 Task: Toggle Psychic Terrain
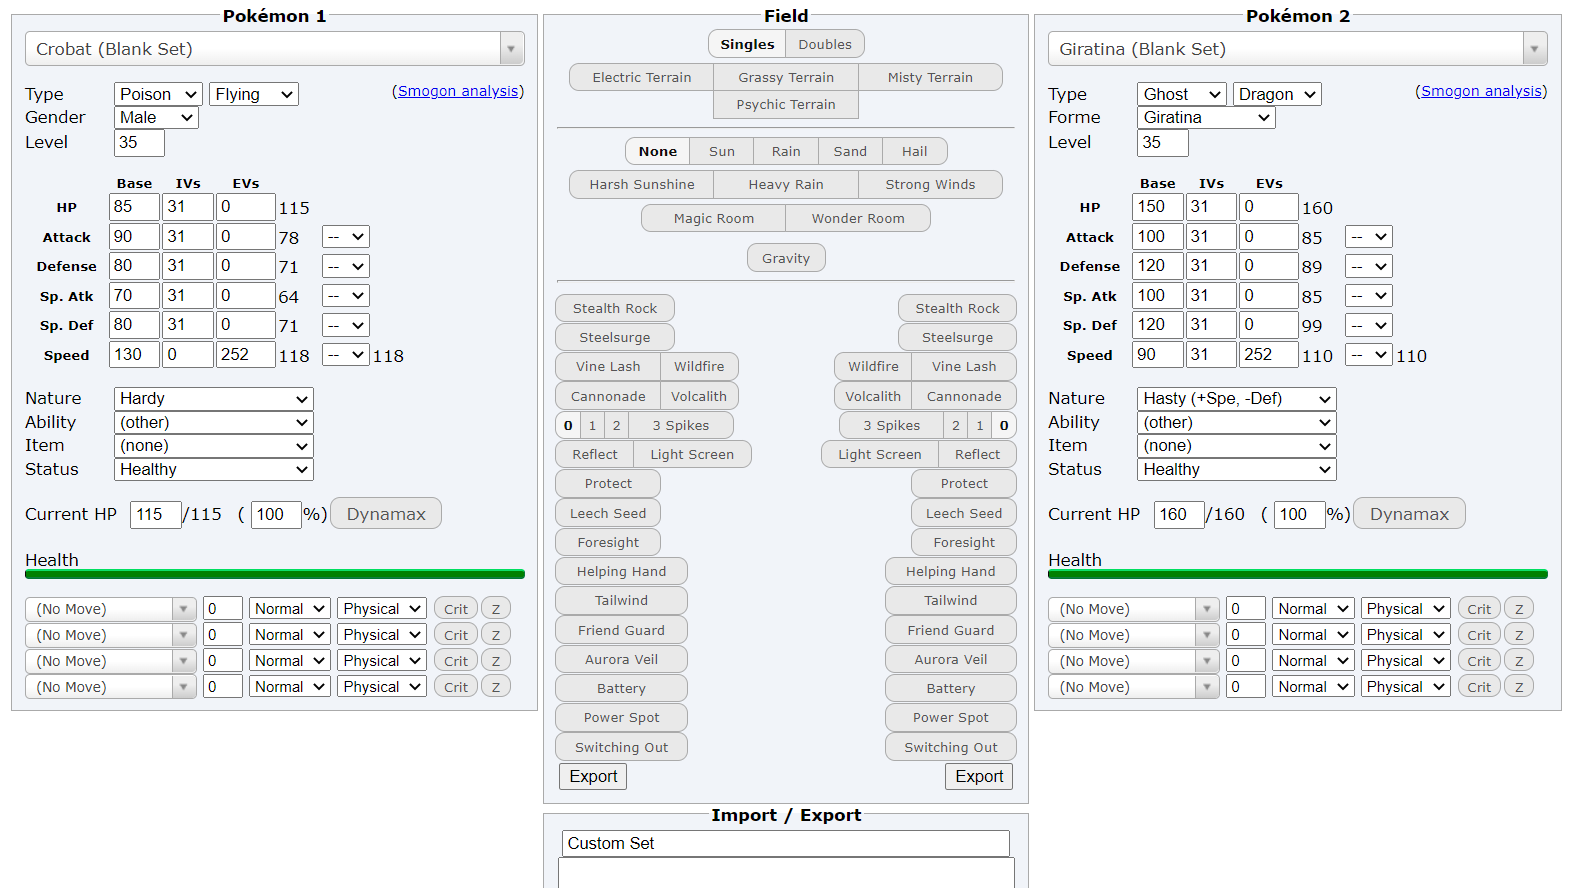[786, 104]
